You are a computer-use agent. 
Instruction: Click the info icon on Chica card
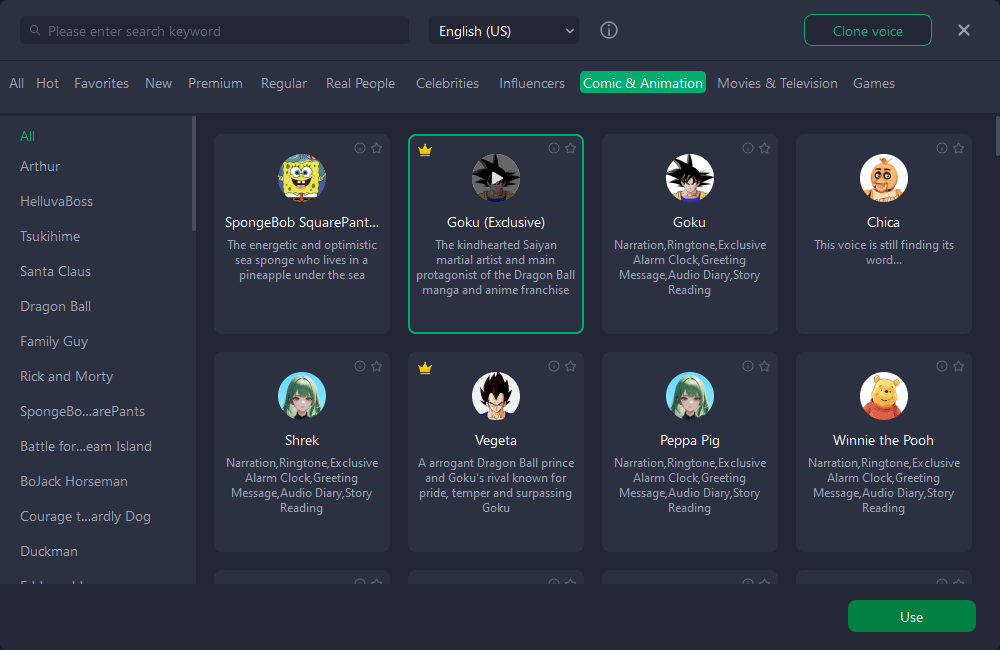point(942,148)
